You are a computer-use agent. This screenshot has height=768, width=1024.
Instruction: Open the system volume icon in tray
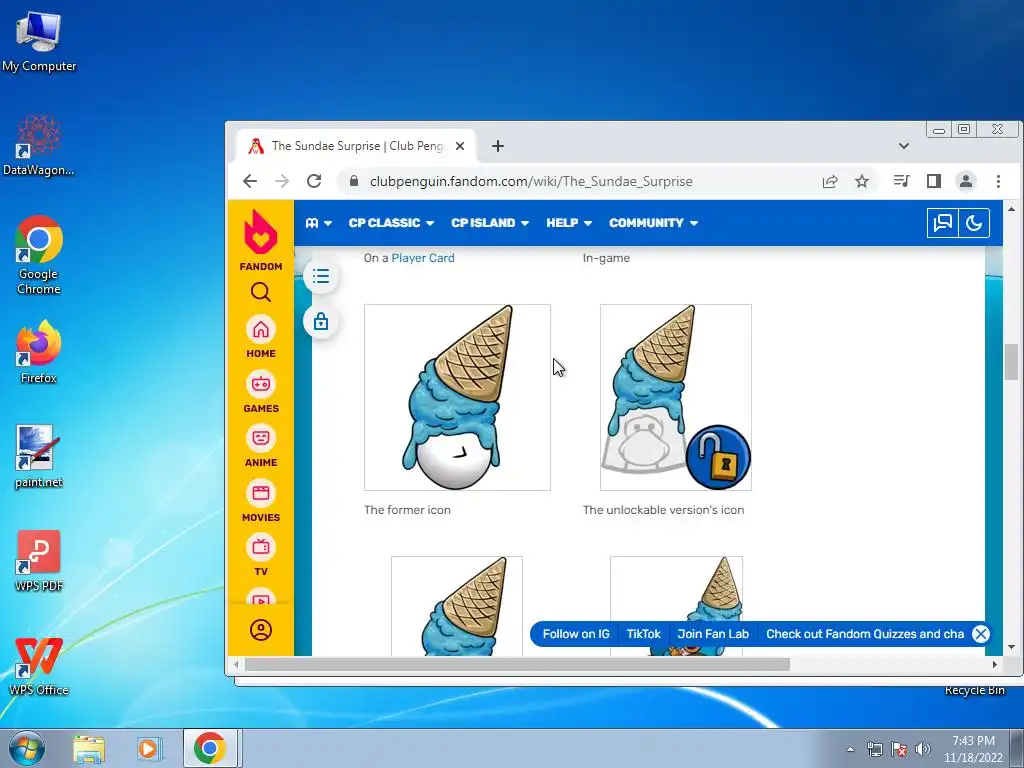click(923, 749)
